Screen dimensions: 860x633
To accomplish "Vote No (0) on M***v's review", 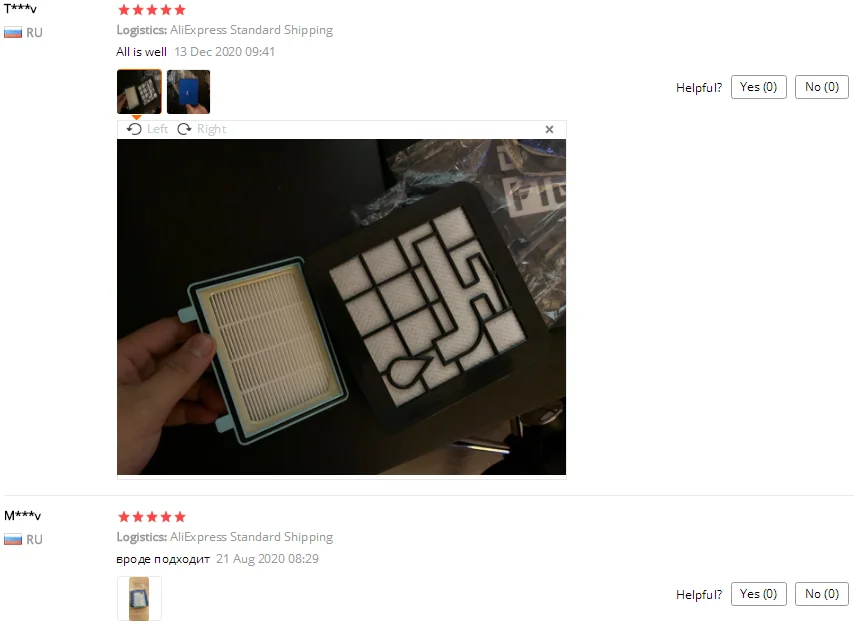I will coord(822,594).
